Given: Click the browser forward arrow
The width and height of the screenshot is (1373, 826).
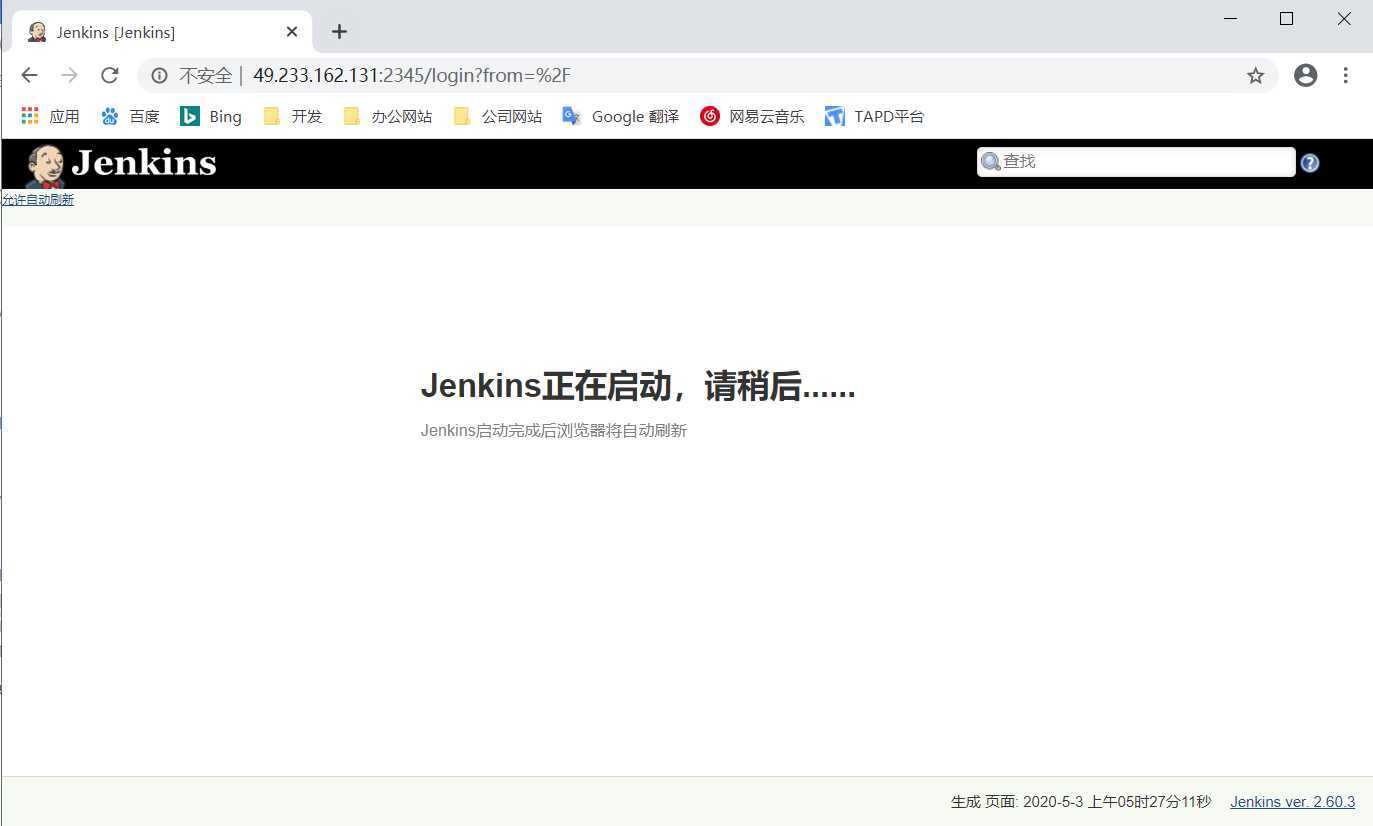Looking at the screenshot, I should pos(69,75).
